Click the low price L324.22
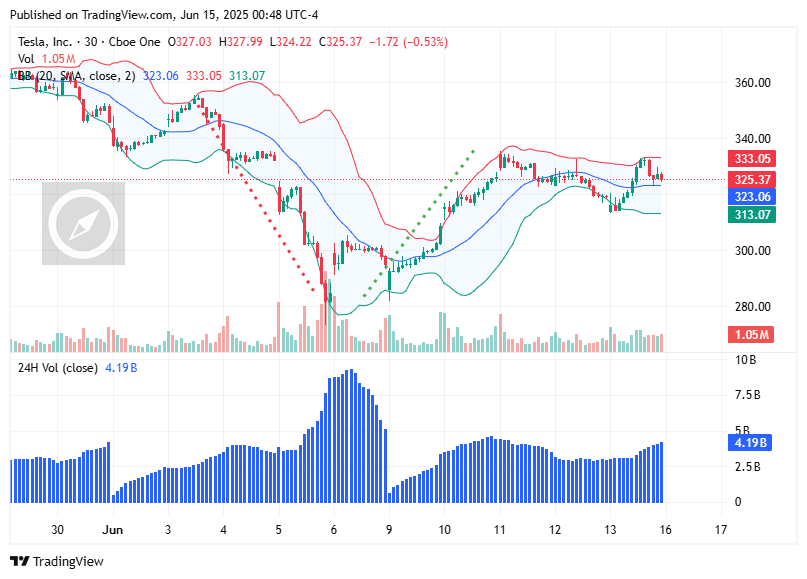This screenshot has width=807, height=579. (x=290, y=42)
